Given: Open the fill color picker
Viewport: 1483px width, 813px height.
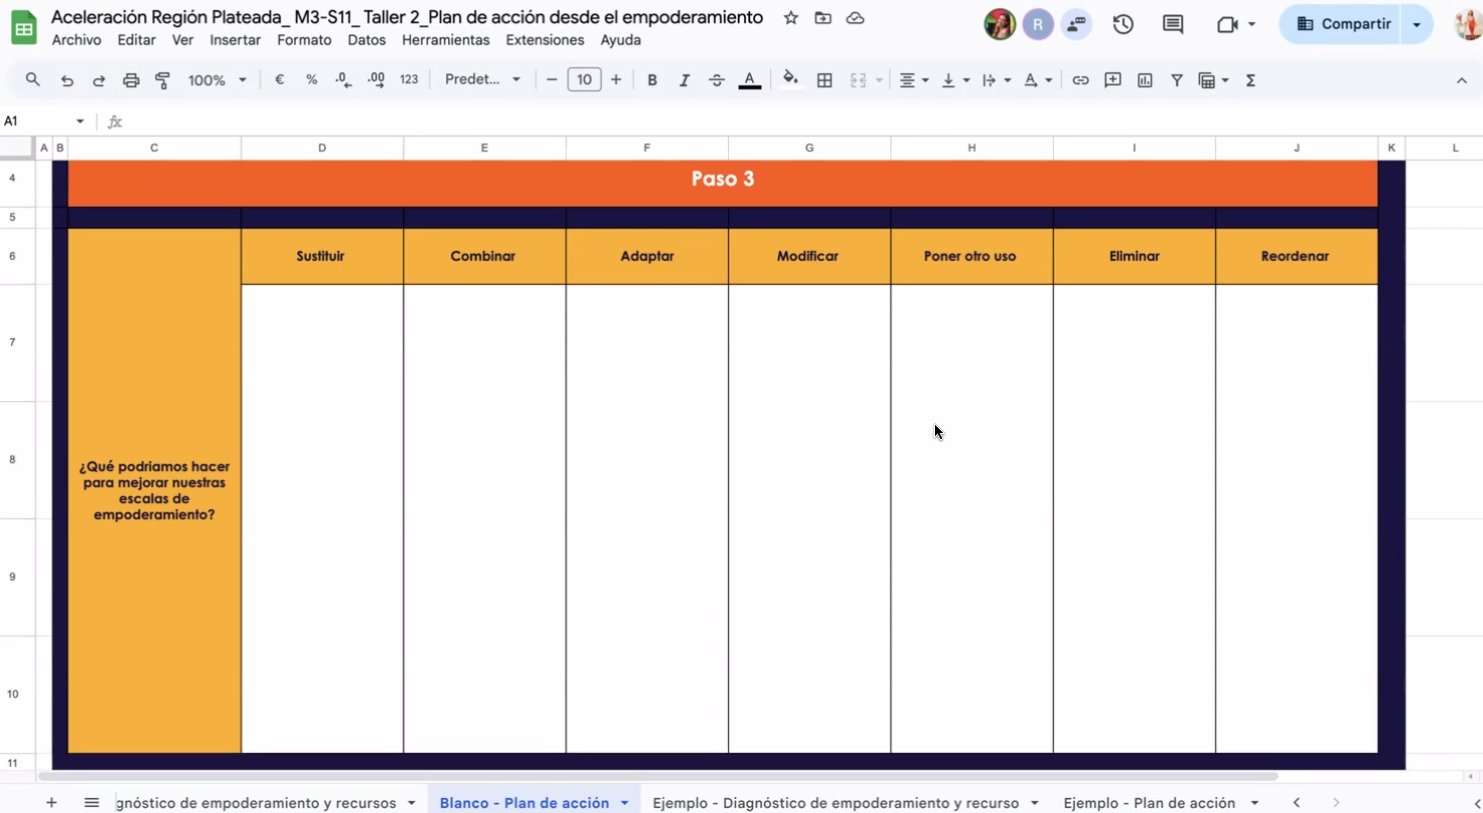Looking at the screenshot, I should (790, 80).
